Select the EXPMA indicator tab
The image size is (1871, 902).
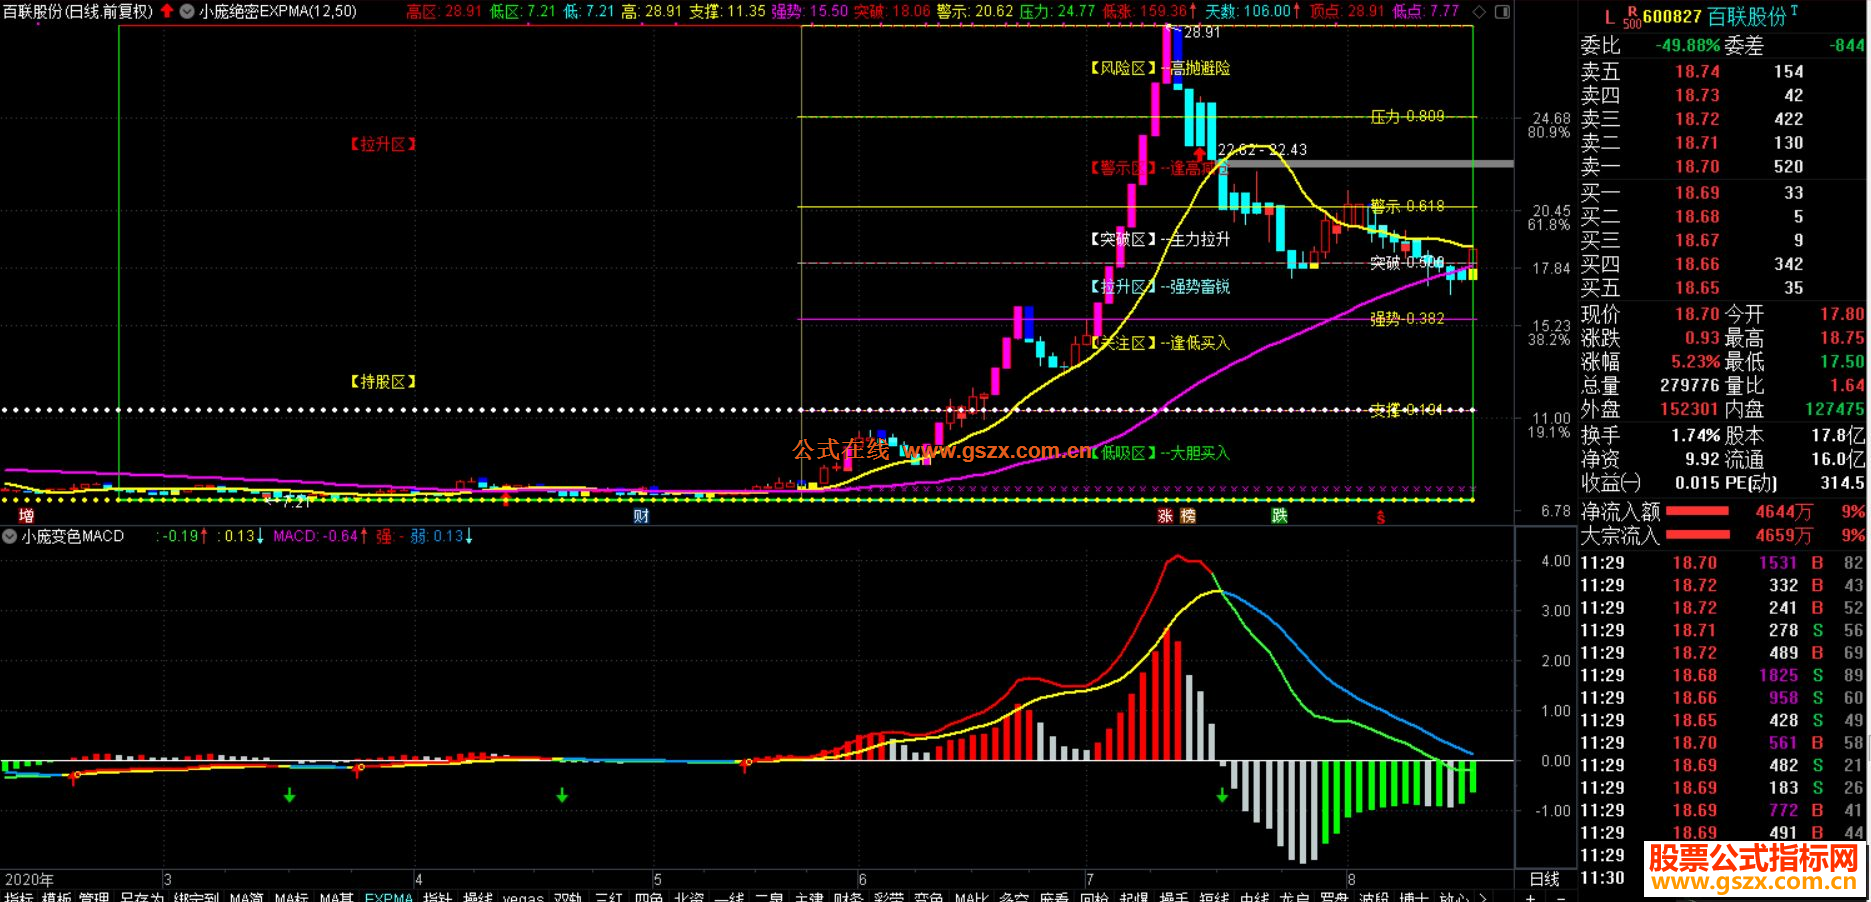click(389, 896)
